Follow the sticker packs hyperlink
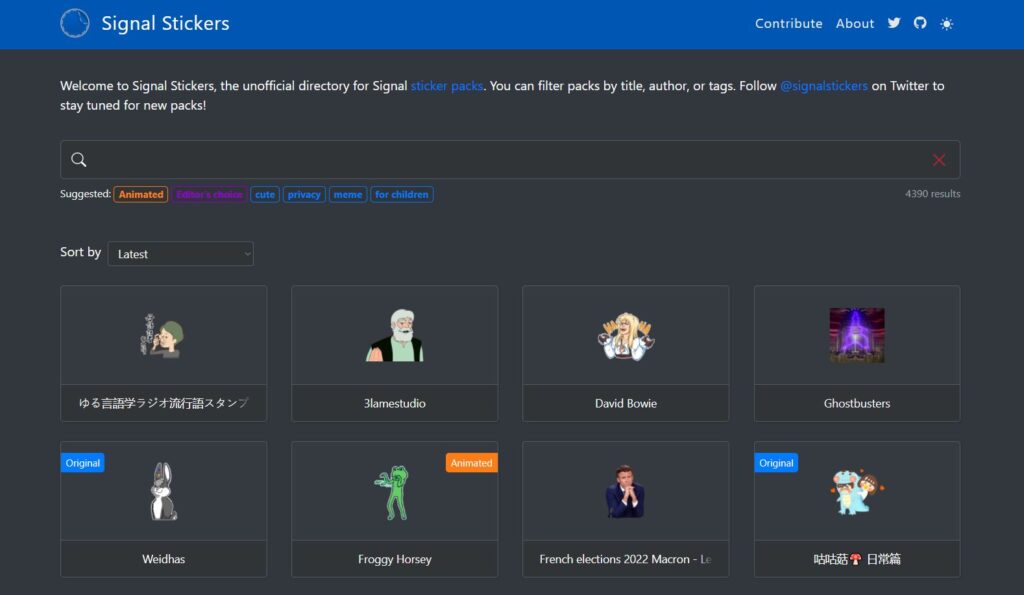Viewport: 1024px width, 595px height. click(447, 86)
